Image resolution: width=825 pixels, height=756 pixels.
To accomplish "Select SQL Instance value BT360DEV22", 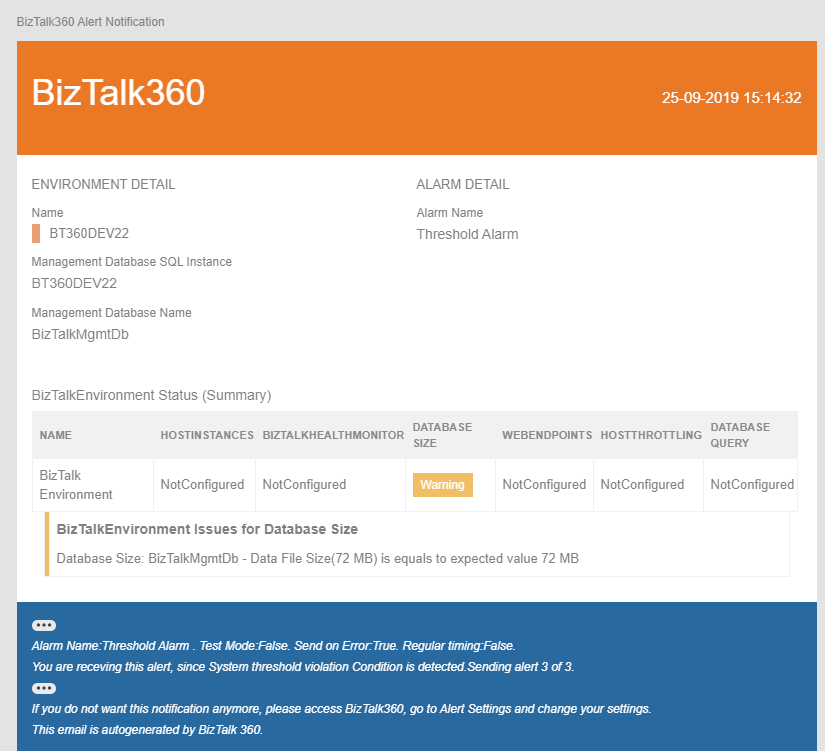I will [74, 284].
